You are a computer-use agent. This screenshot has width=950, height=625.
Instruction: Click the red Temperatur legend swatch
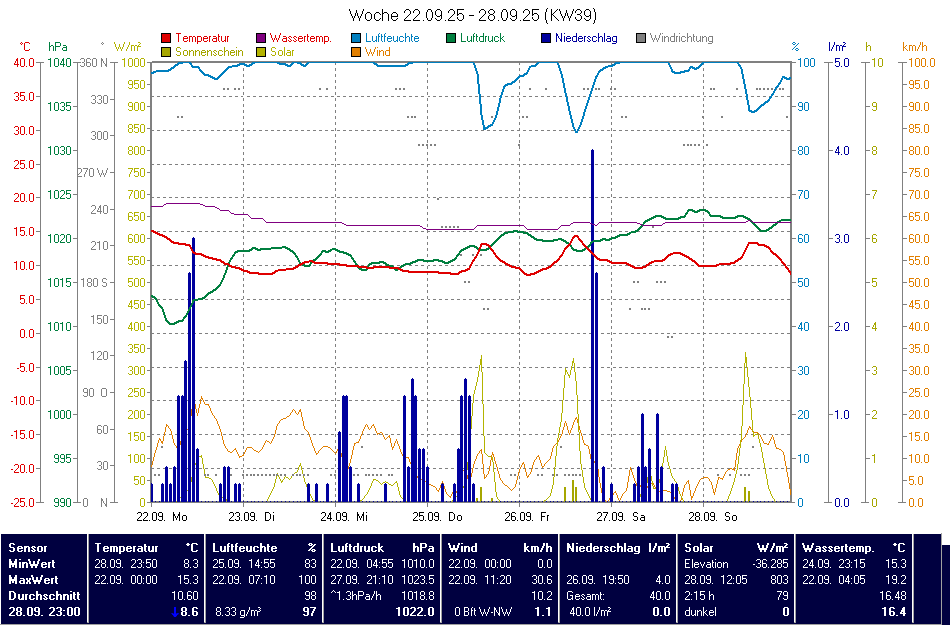[x=166, y=38]
